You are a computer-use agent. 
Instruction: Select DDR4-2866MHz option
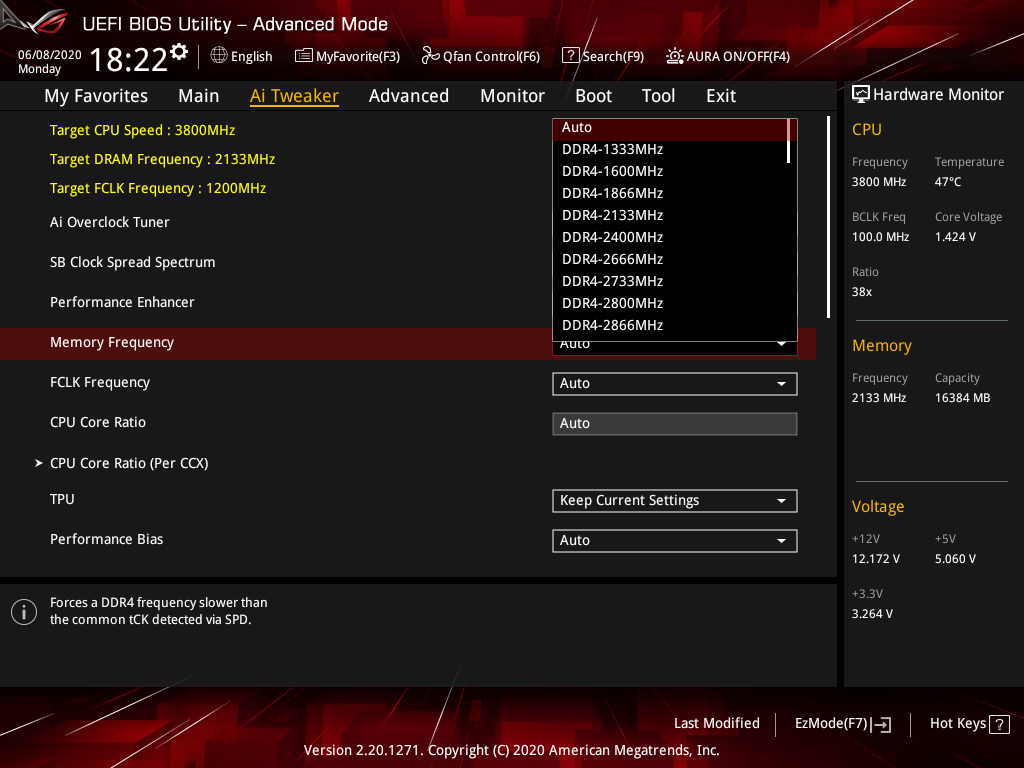670,326
